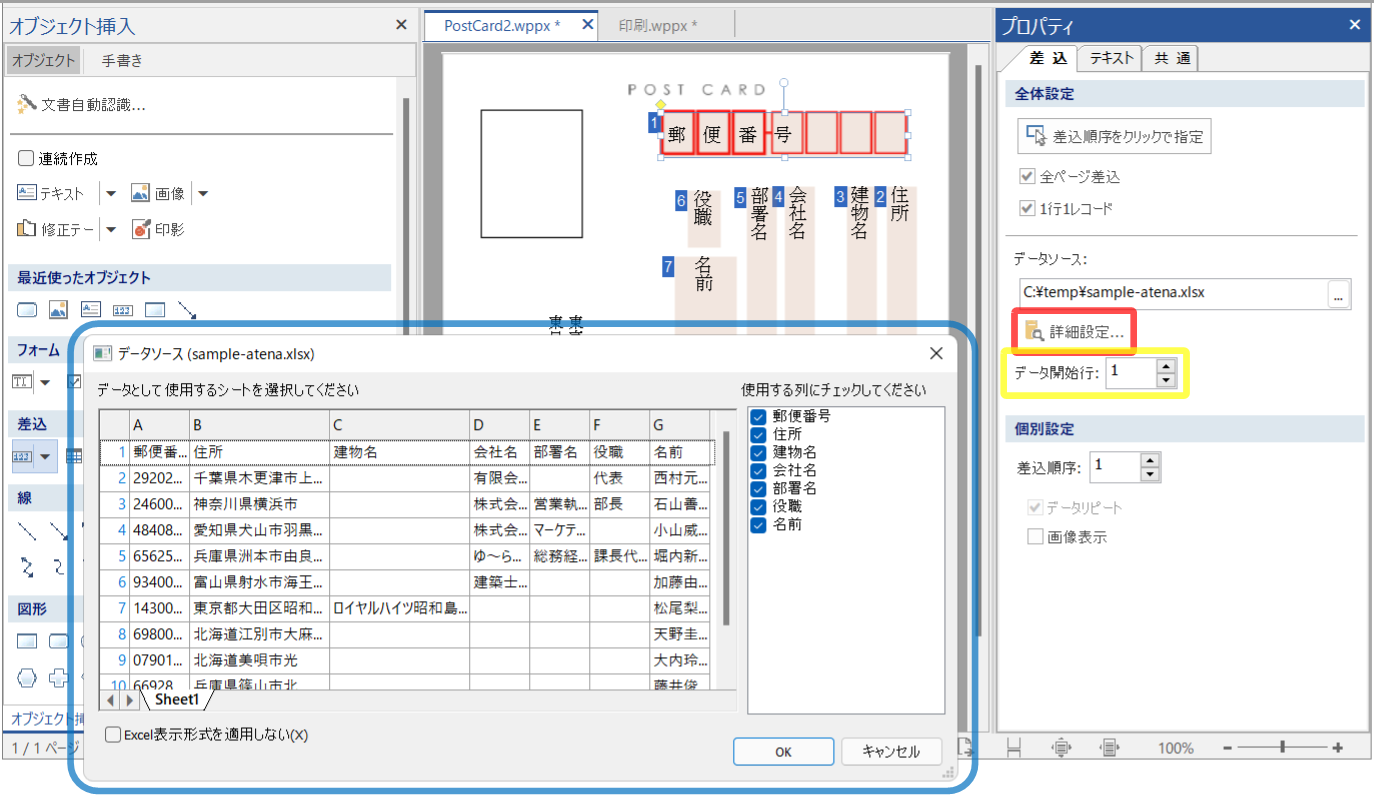Viewport: 1374px width, 799px height.
Task: Click 差込順序をクリックで指定 button
Action: 1114,136
